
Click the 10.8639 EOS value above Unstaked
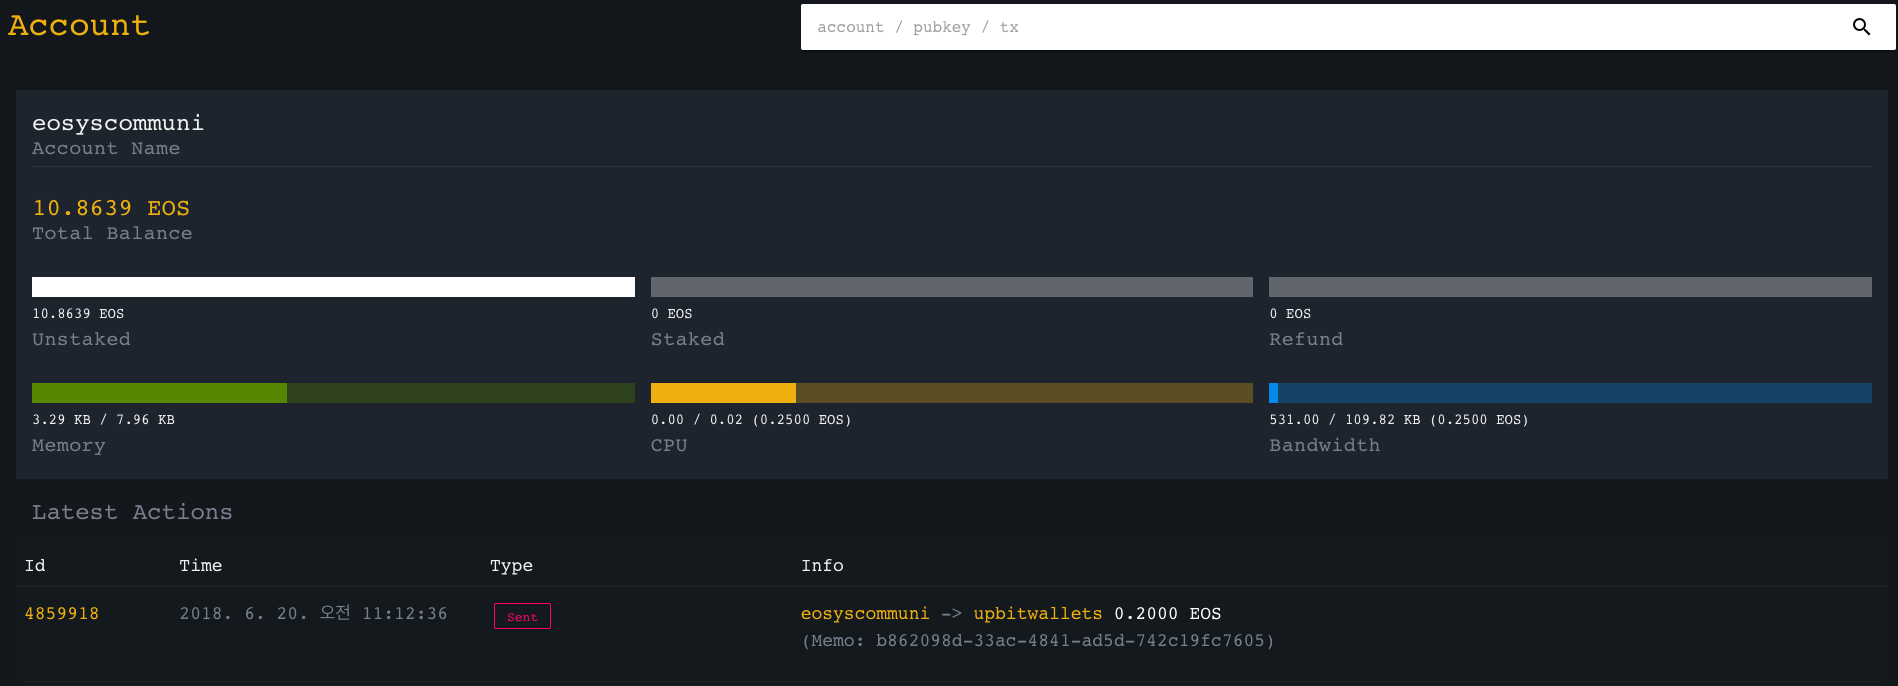point(78,314)
